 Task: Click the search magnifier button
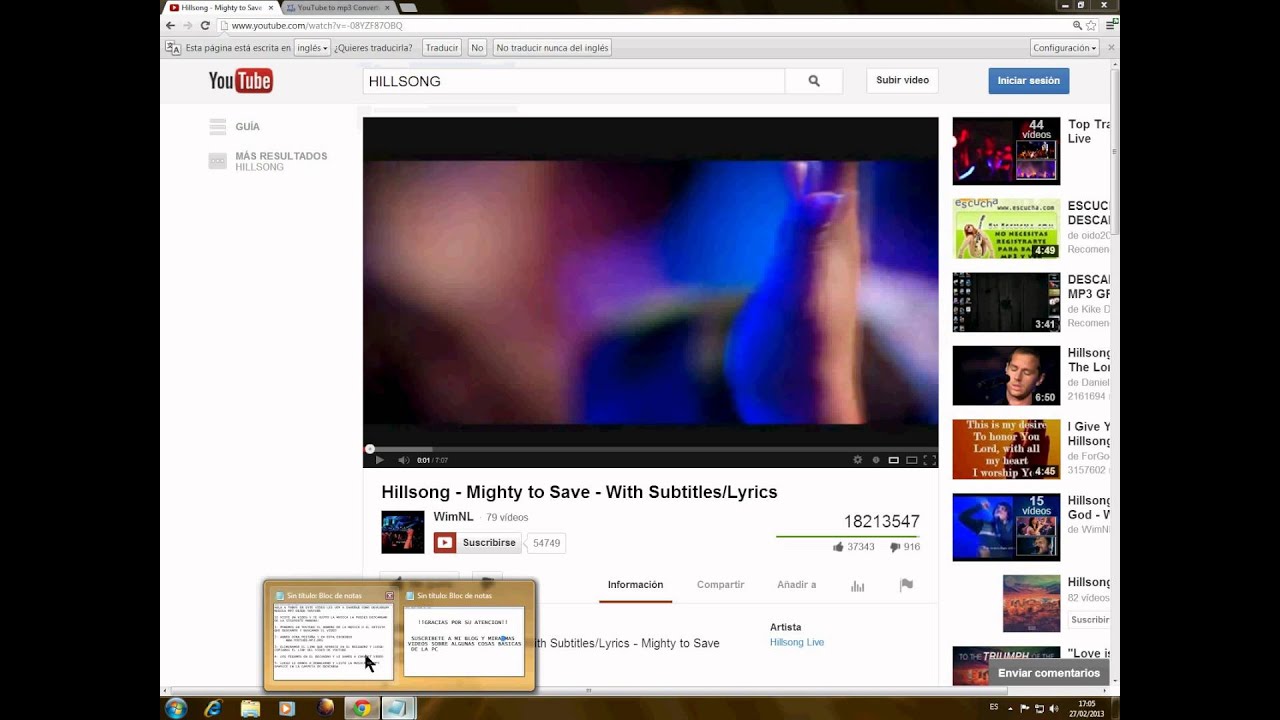(x=813, y=81)
